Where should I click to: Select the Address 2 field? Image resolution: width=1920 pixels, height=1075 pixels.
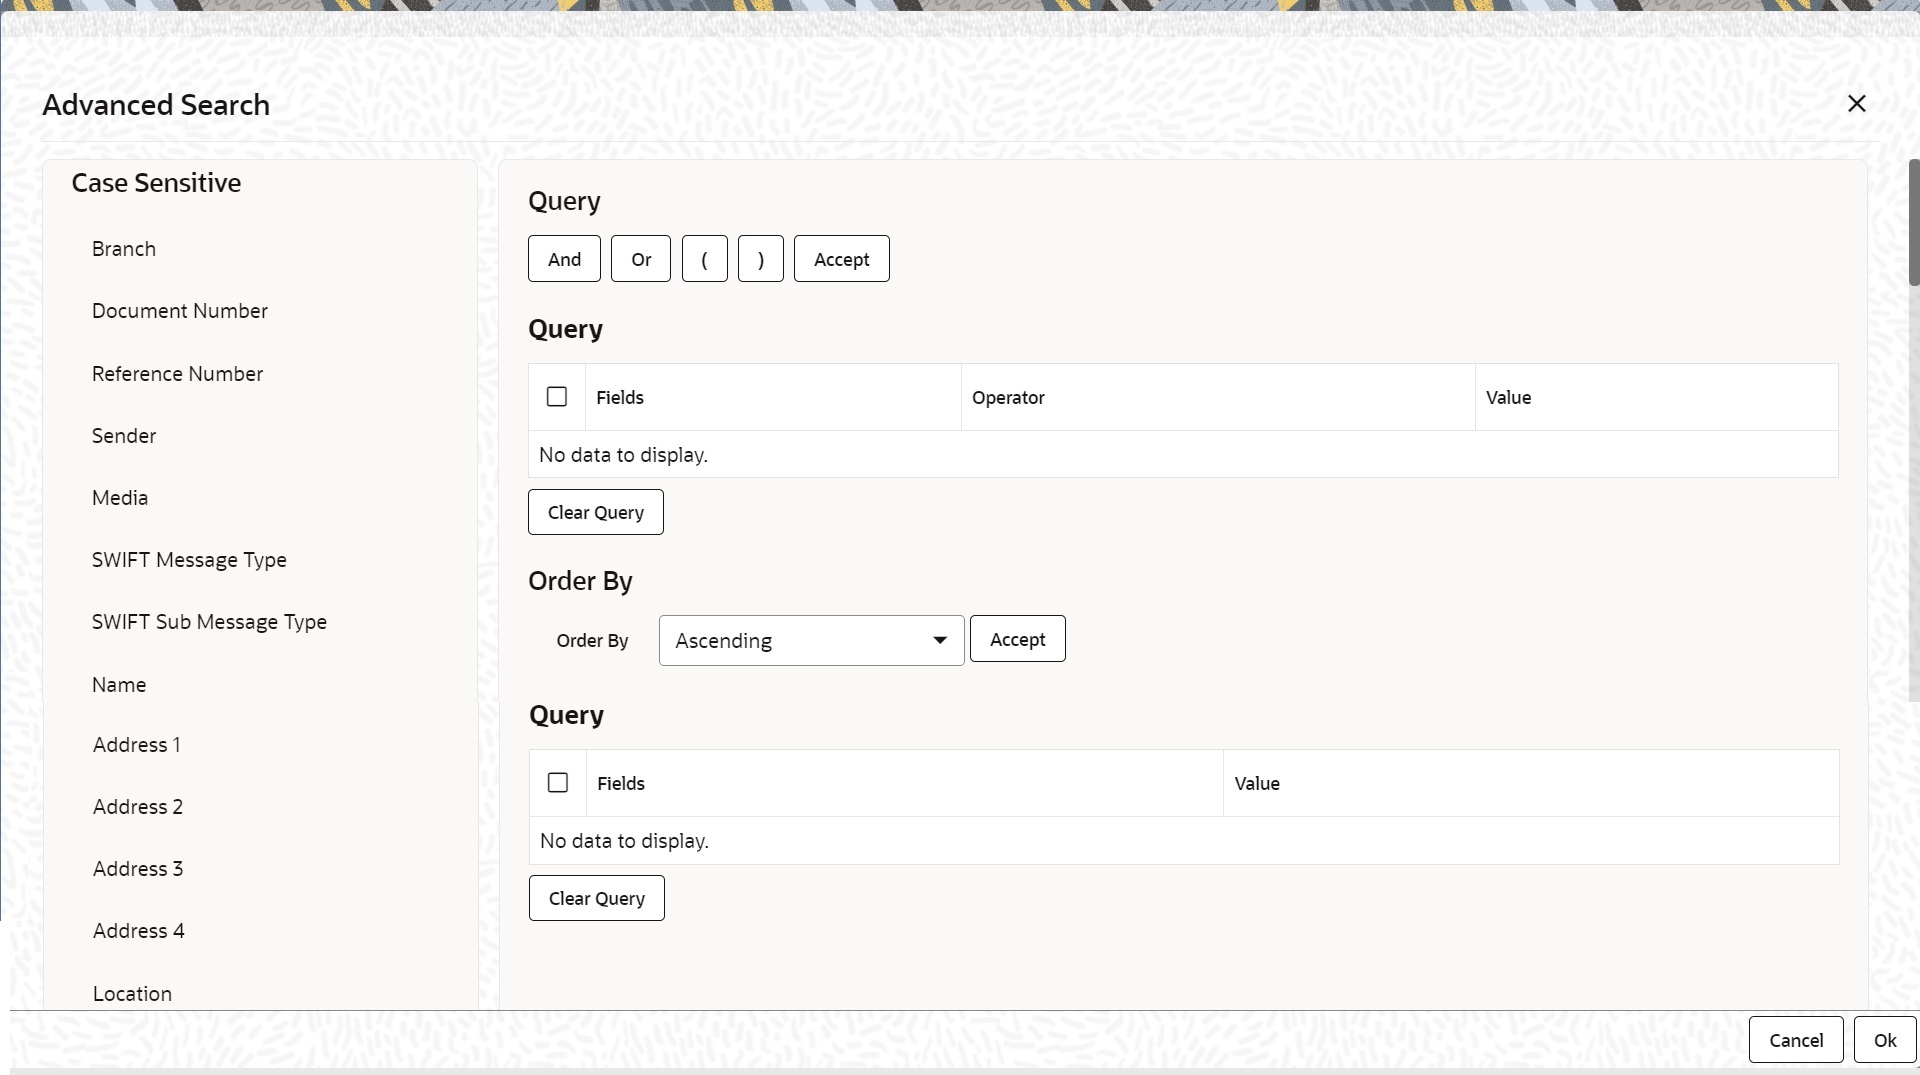(x=138, y=807)
